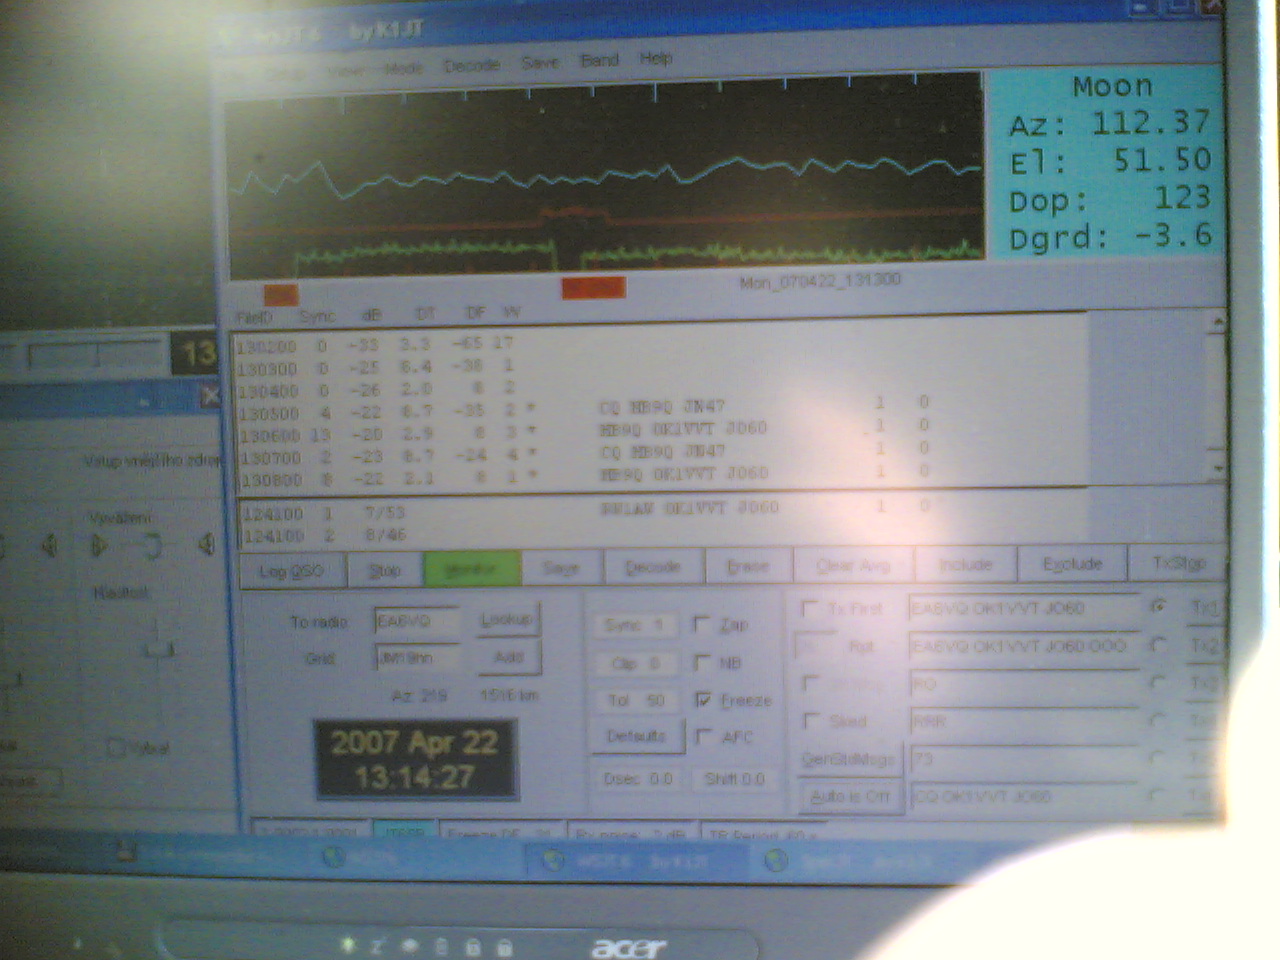Click the date and time clock display
1280x960 pixels.
415,759
